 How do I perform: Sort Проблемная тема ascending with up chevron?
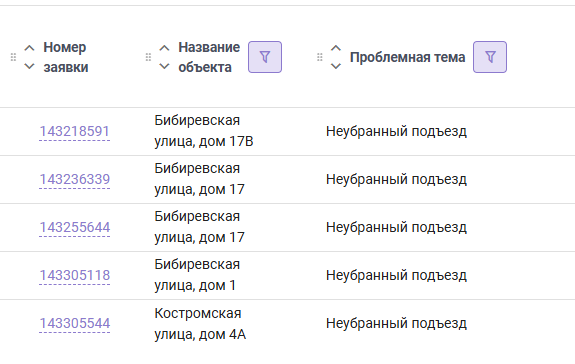[336, 48]
